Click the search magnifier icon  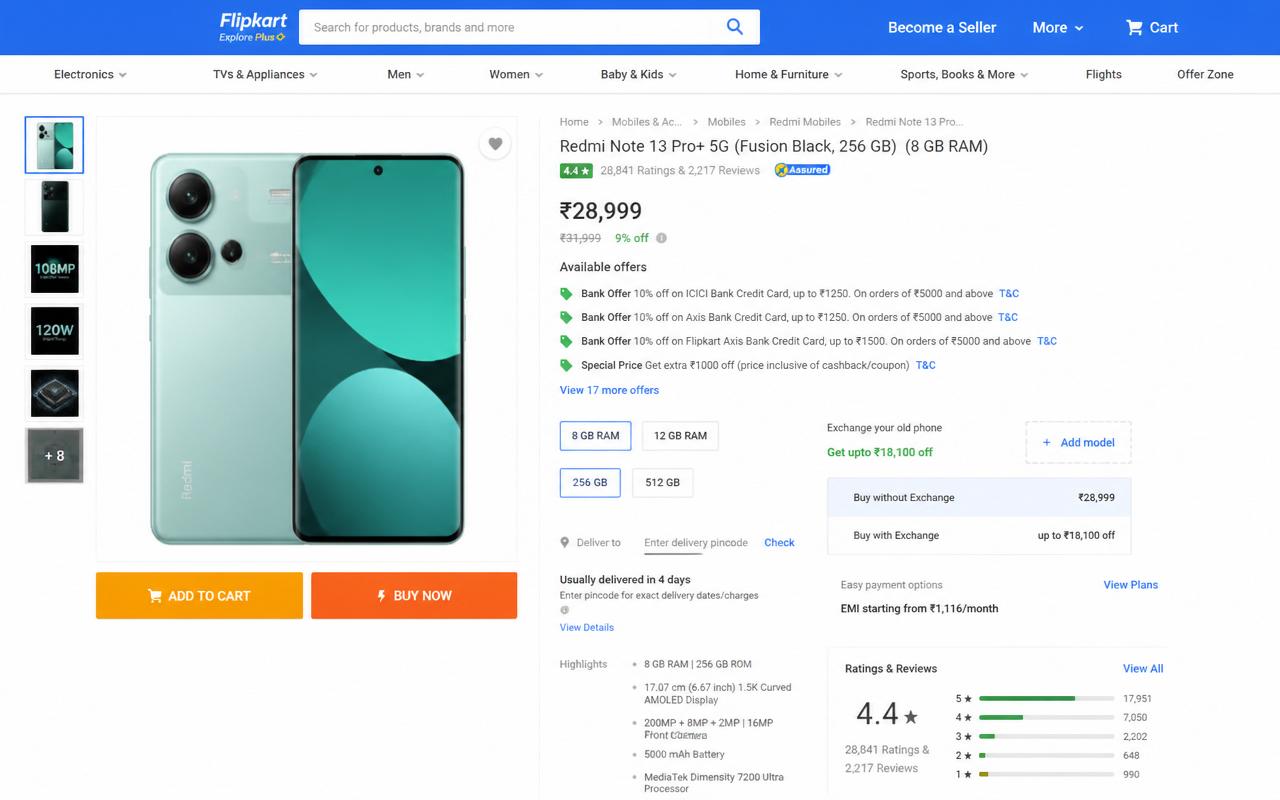[x=735, y=27]
